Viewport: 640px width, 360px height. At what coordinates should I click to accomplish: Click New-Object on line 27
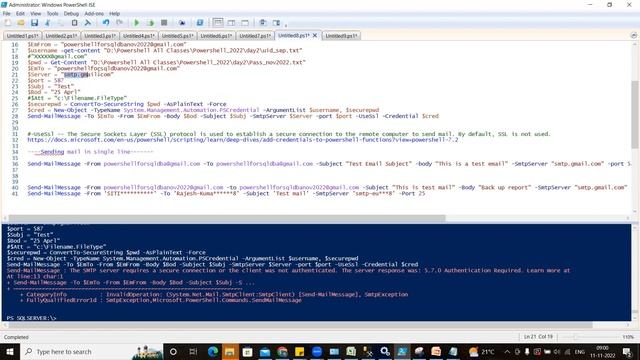pyautogui.click(x=70, y=110)
